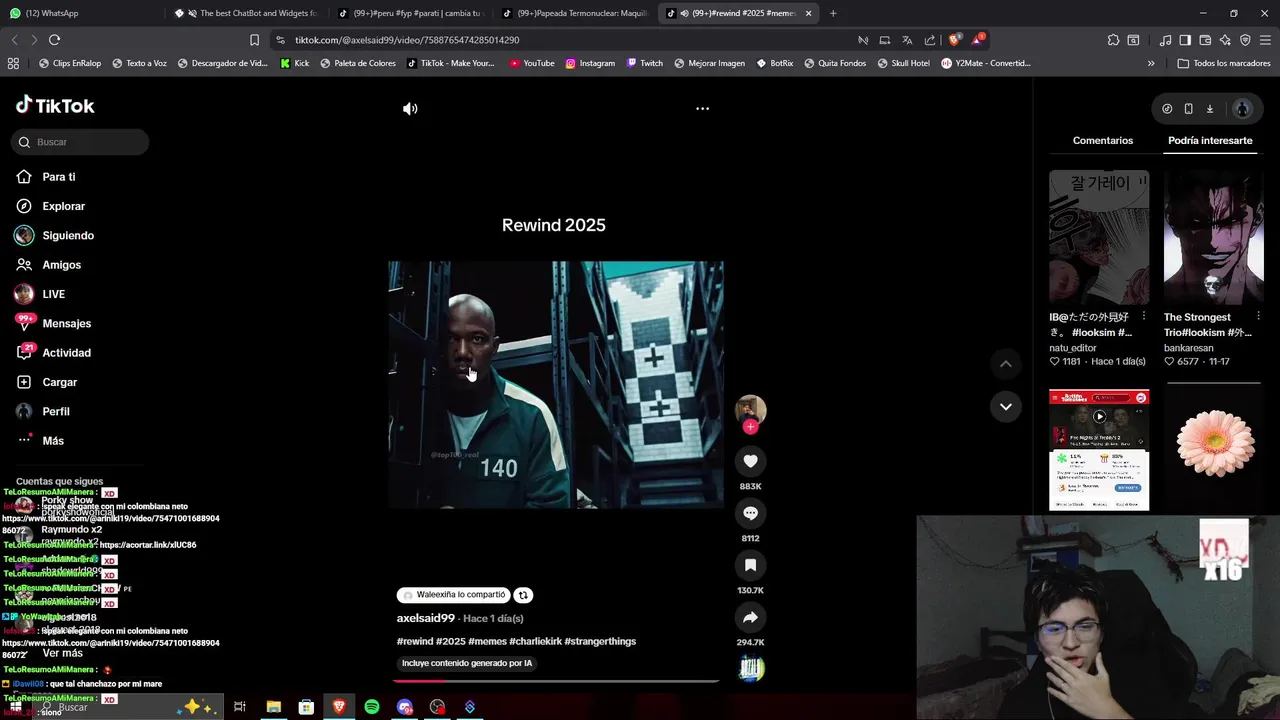The width and height of the screenshot is (1280, 720).
Task: Bookmark this page in the address bar
Action: [254, 40]
